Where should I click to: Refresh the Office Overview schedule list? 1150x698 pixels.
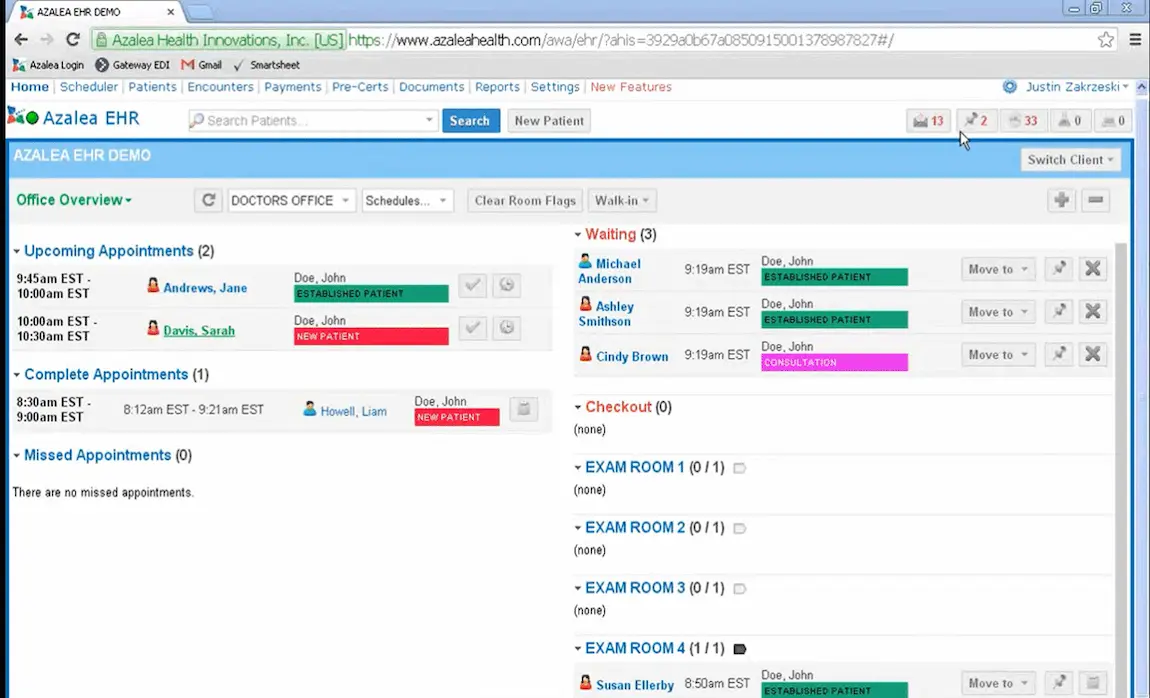pos(208,200)
